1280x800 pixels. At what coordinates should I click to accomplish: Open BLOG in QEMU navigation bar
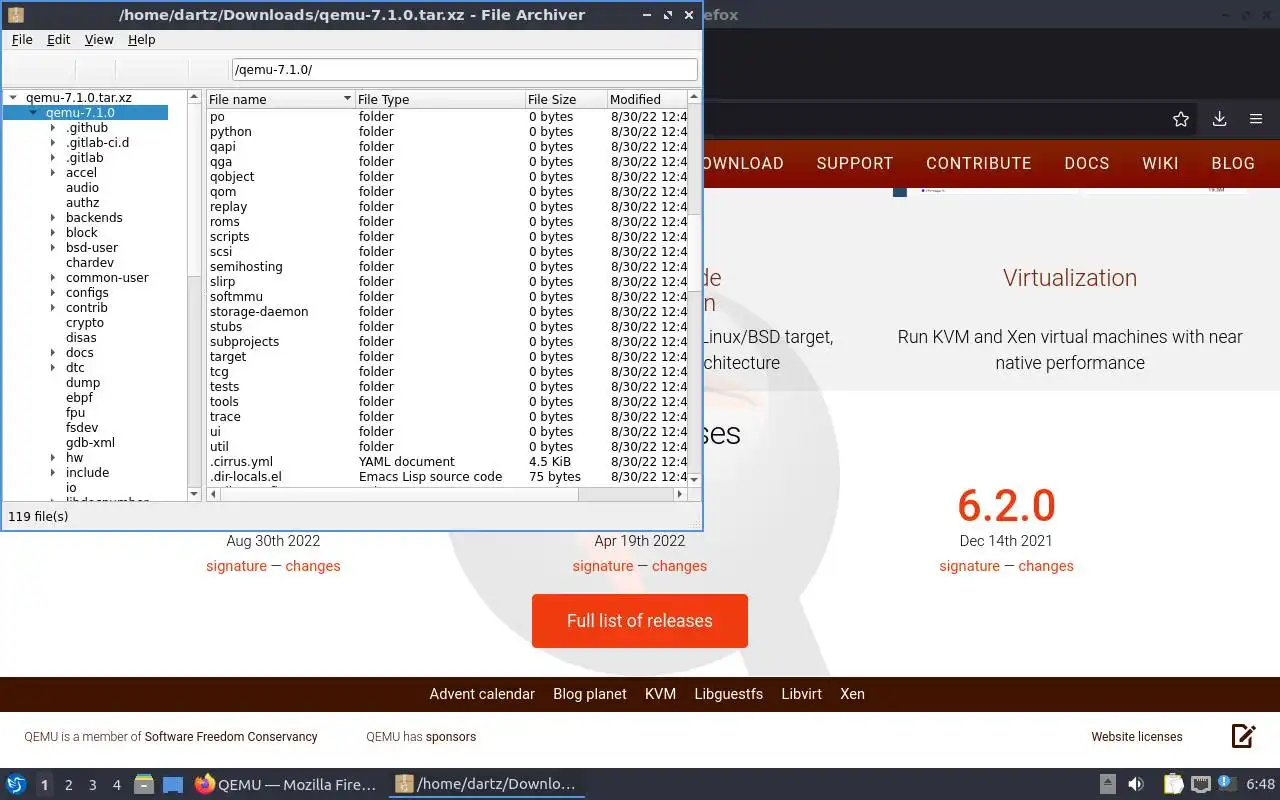coord(1233,163)
